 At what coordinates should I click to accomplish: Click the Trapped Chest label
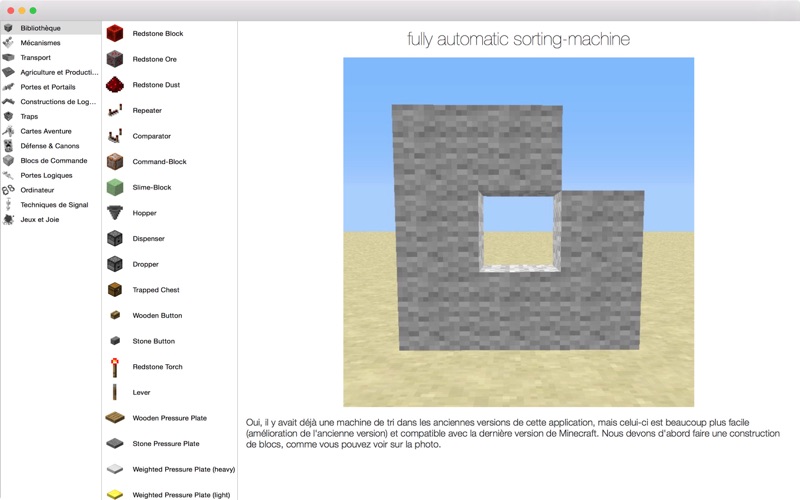(x=156, y=290)
